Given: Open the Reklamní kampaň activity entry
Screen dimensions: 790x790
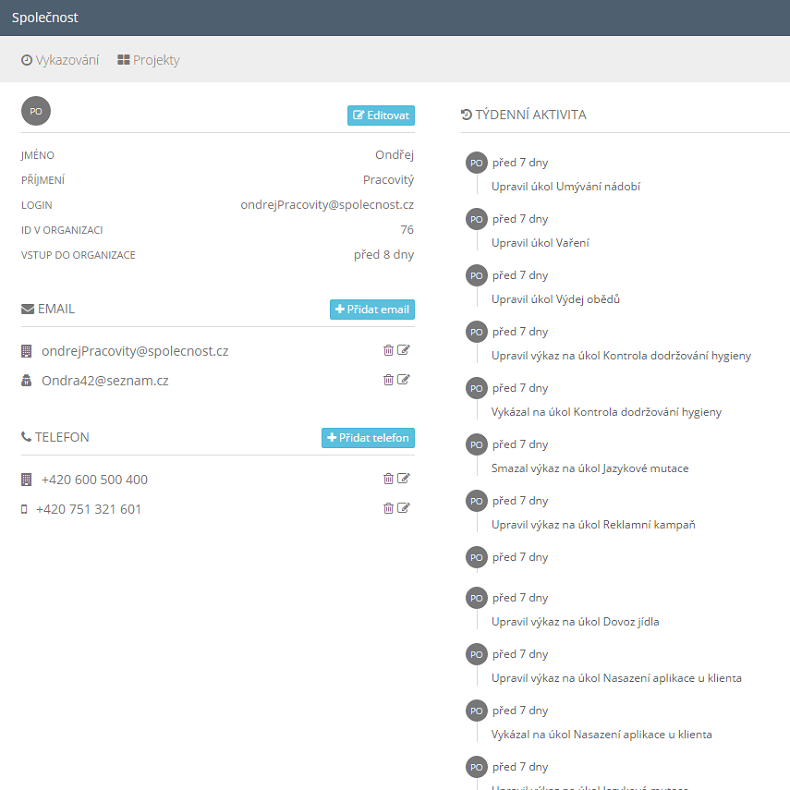Looking at the screenshot, I should point(593,524).
